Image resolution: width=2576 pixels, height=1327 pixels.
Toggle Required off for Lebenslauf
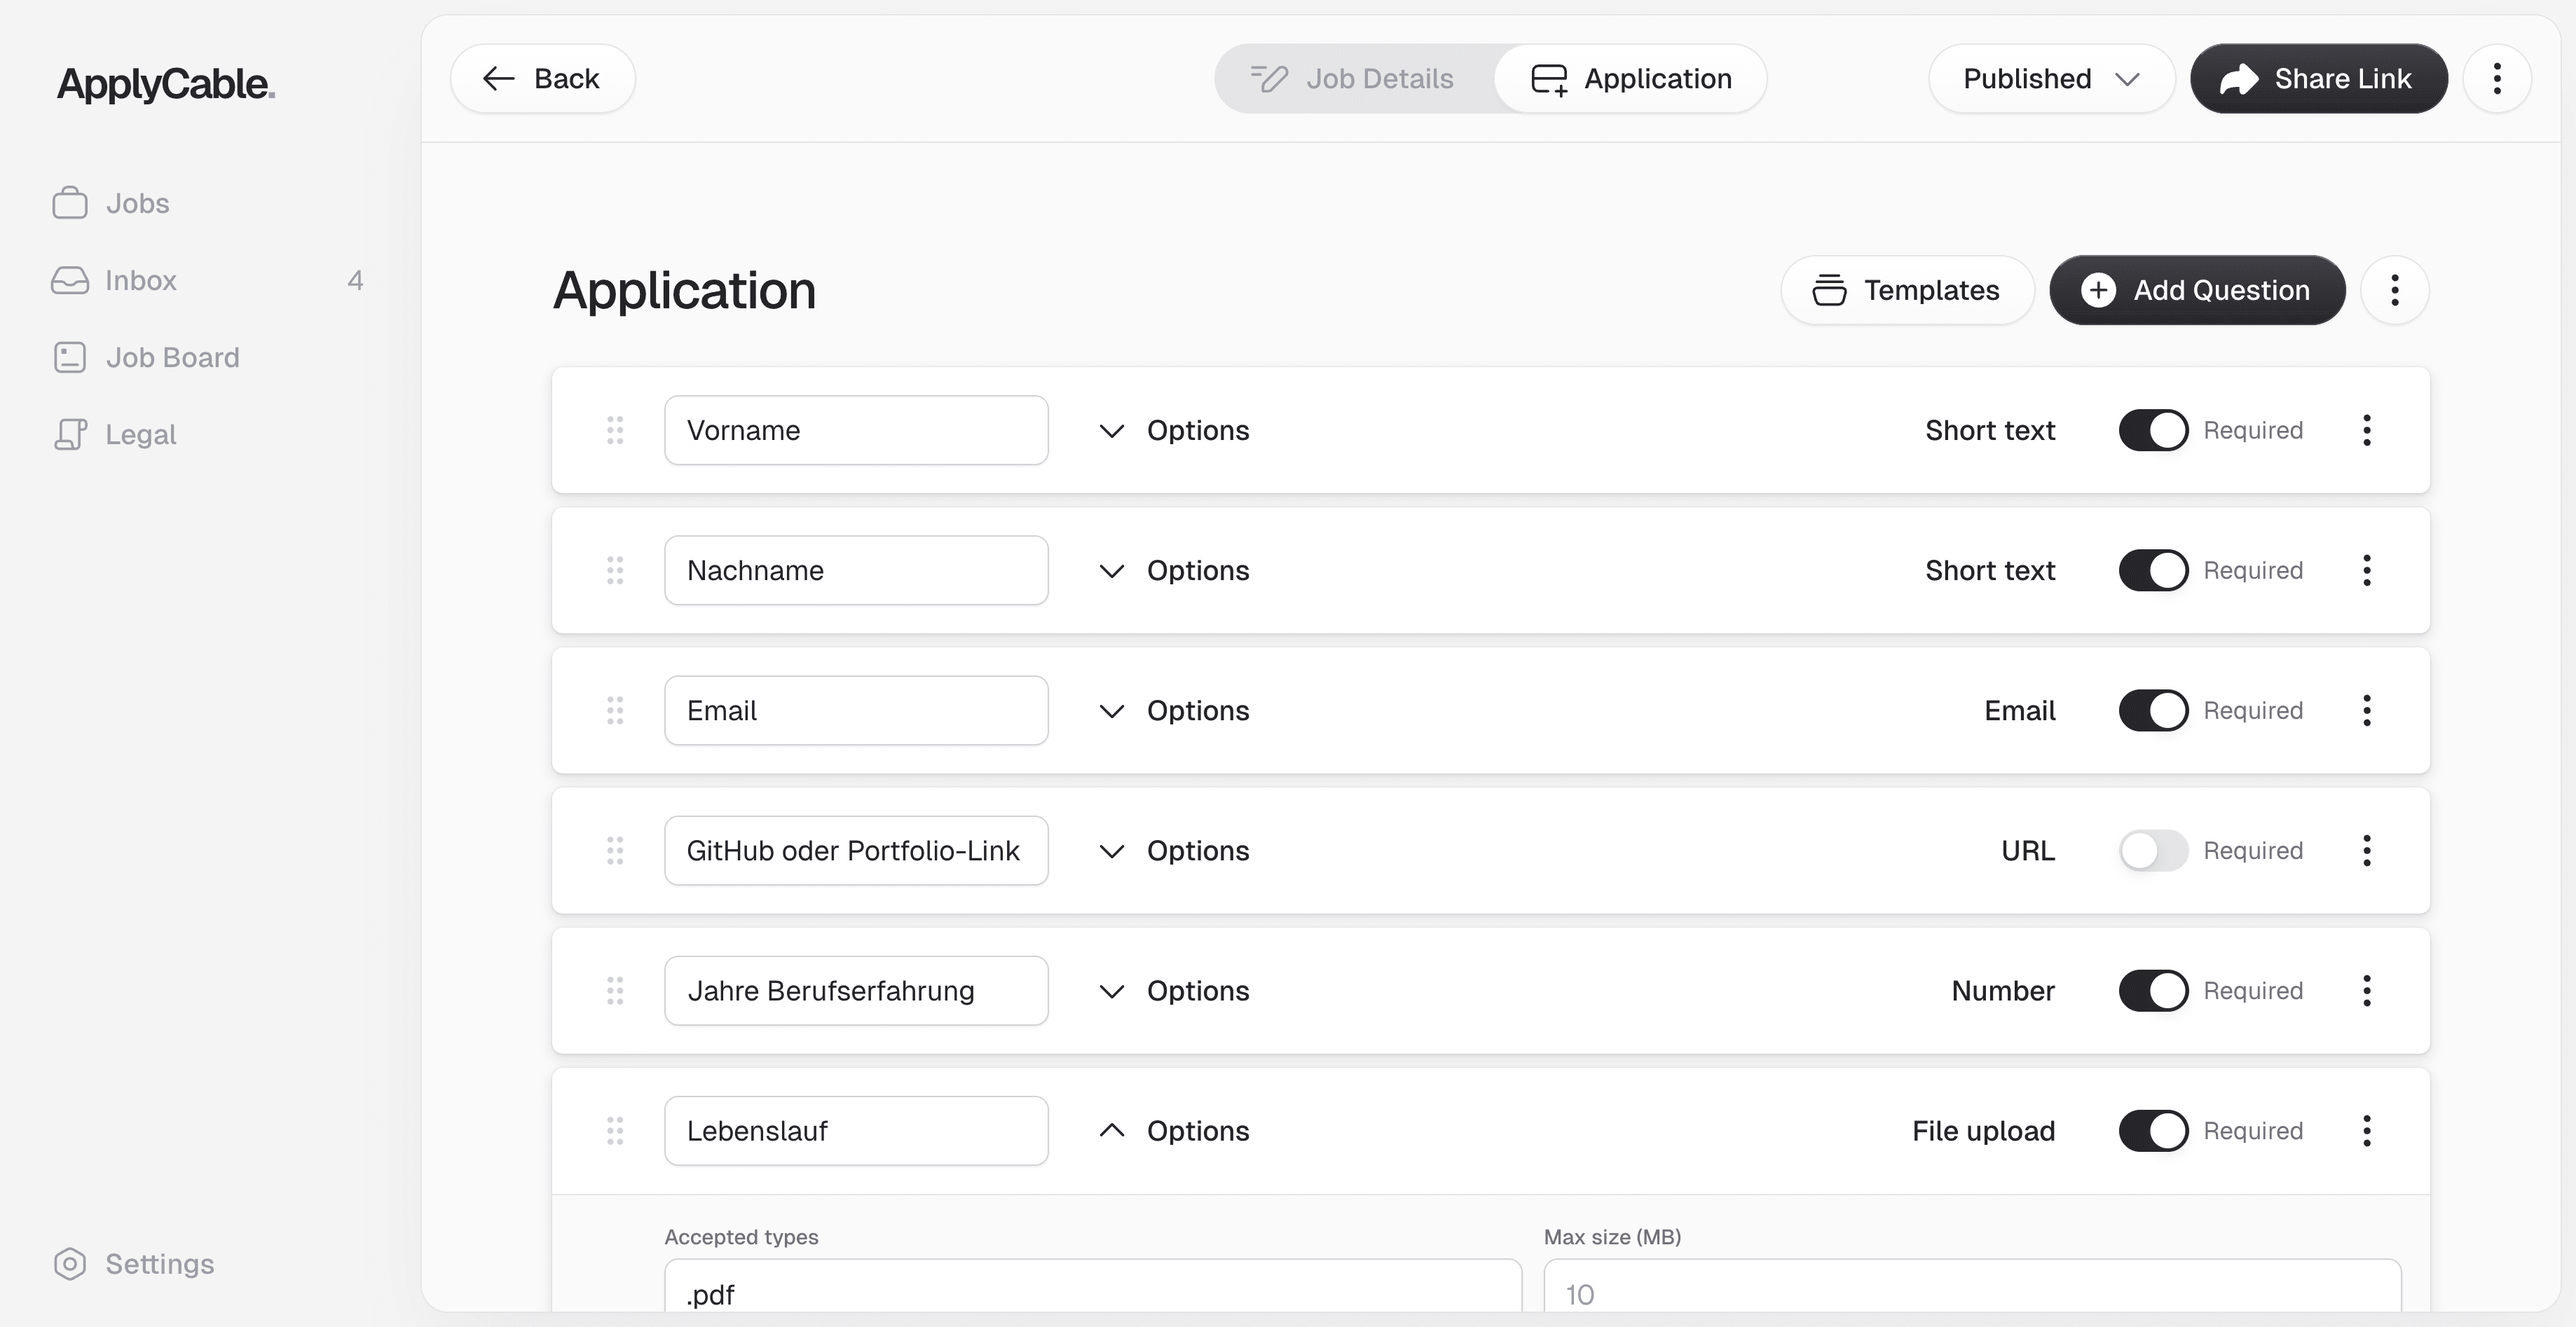click(2153, 1130)
